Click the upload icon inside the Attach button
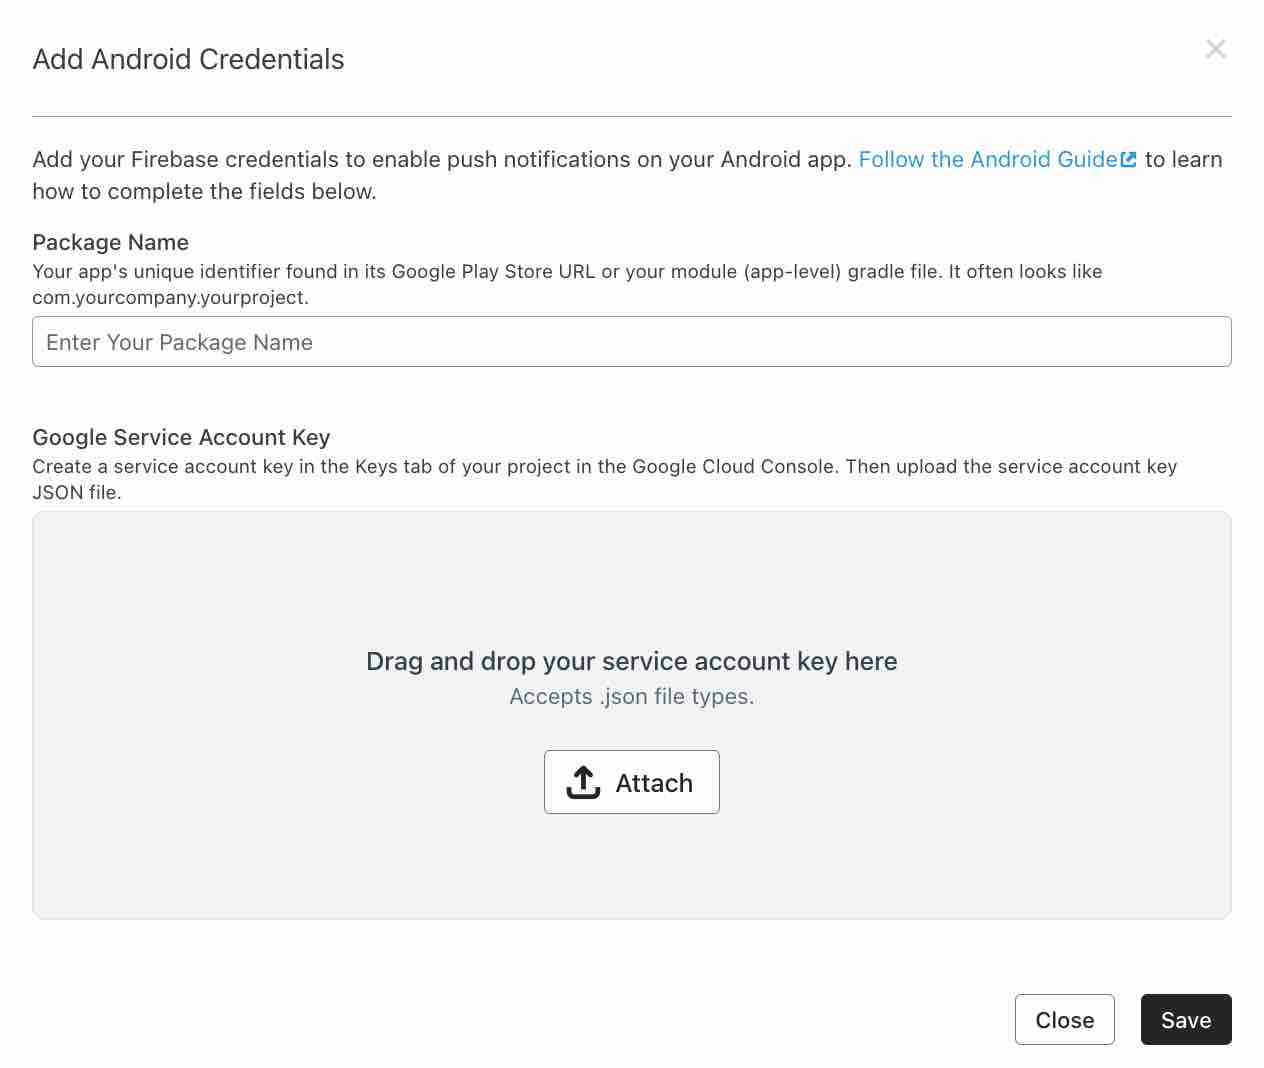The width and height of the screenshot is (1264, 1068). (583, 782)
